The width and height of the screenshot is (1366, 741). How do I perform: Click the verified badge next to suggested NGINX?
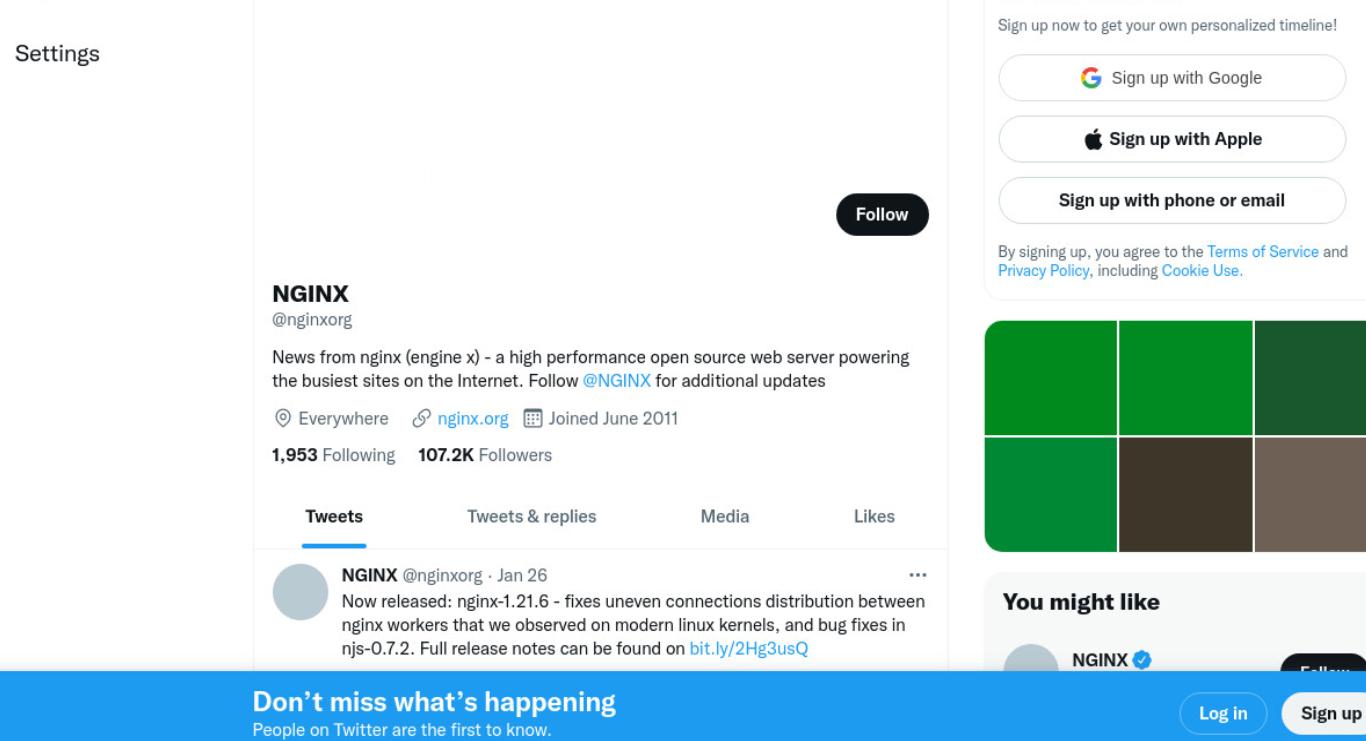point(1142,660)
